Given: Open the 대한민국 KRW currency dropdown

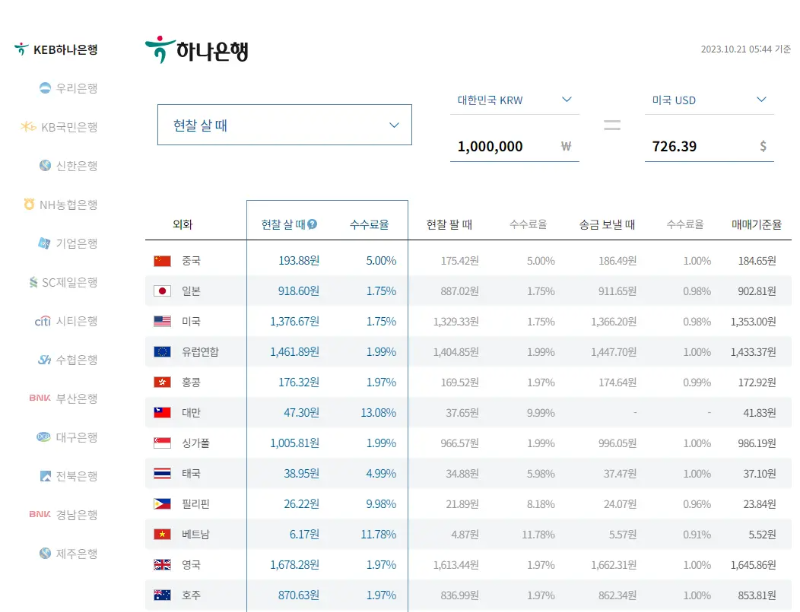Looking at the screenshot, I should 515,100.
